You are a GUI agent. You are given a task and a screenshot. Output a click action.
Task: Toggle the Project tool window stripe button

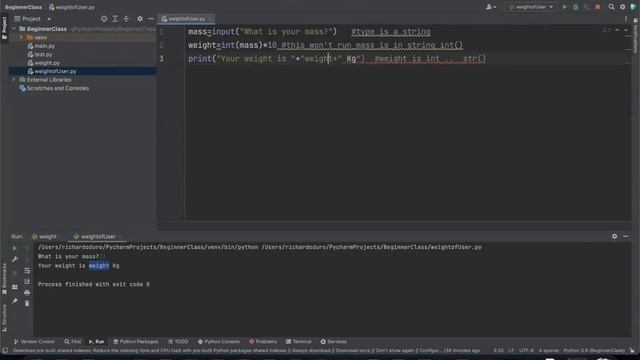[x=4, y=28]
